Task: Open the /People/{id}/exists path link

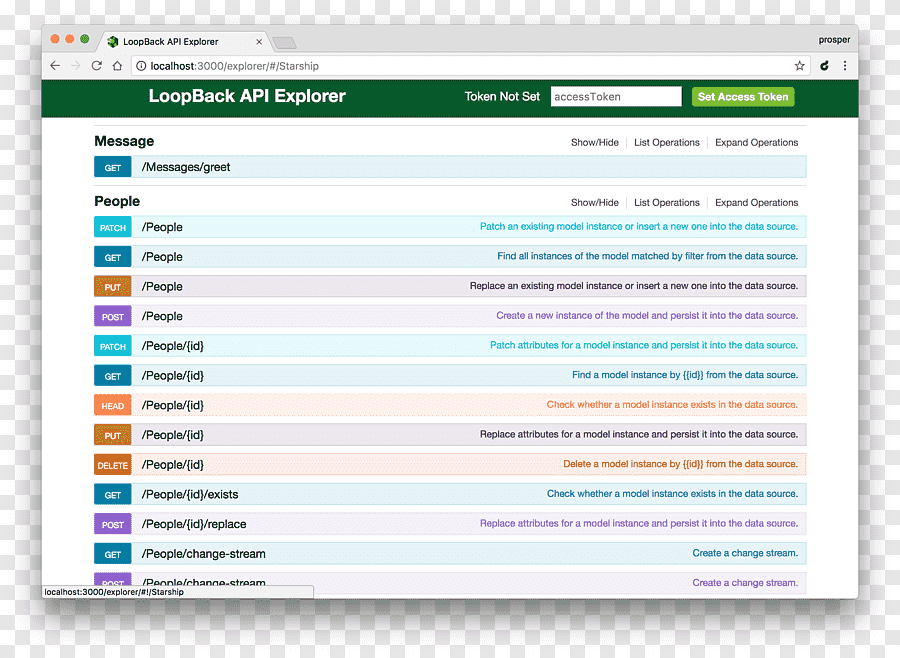Action: point(190,494)
